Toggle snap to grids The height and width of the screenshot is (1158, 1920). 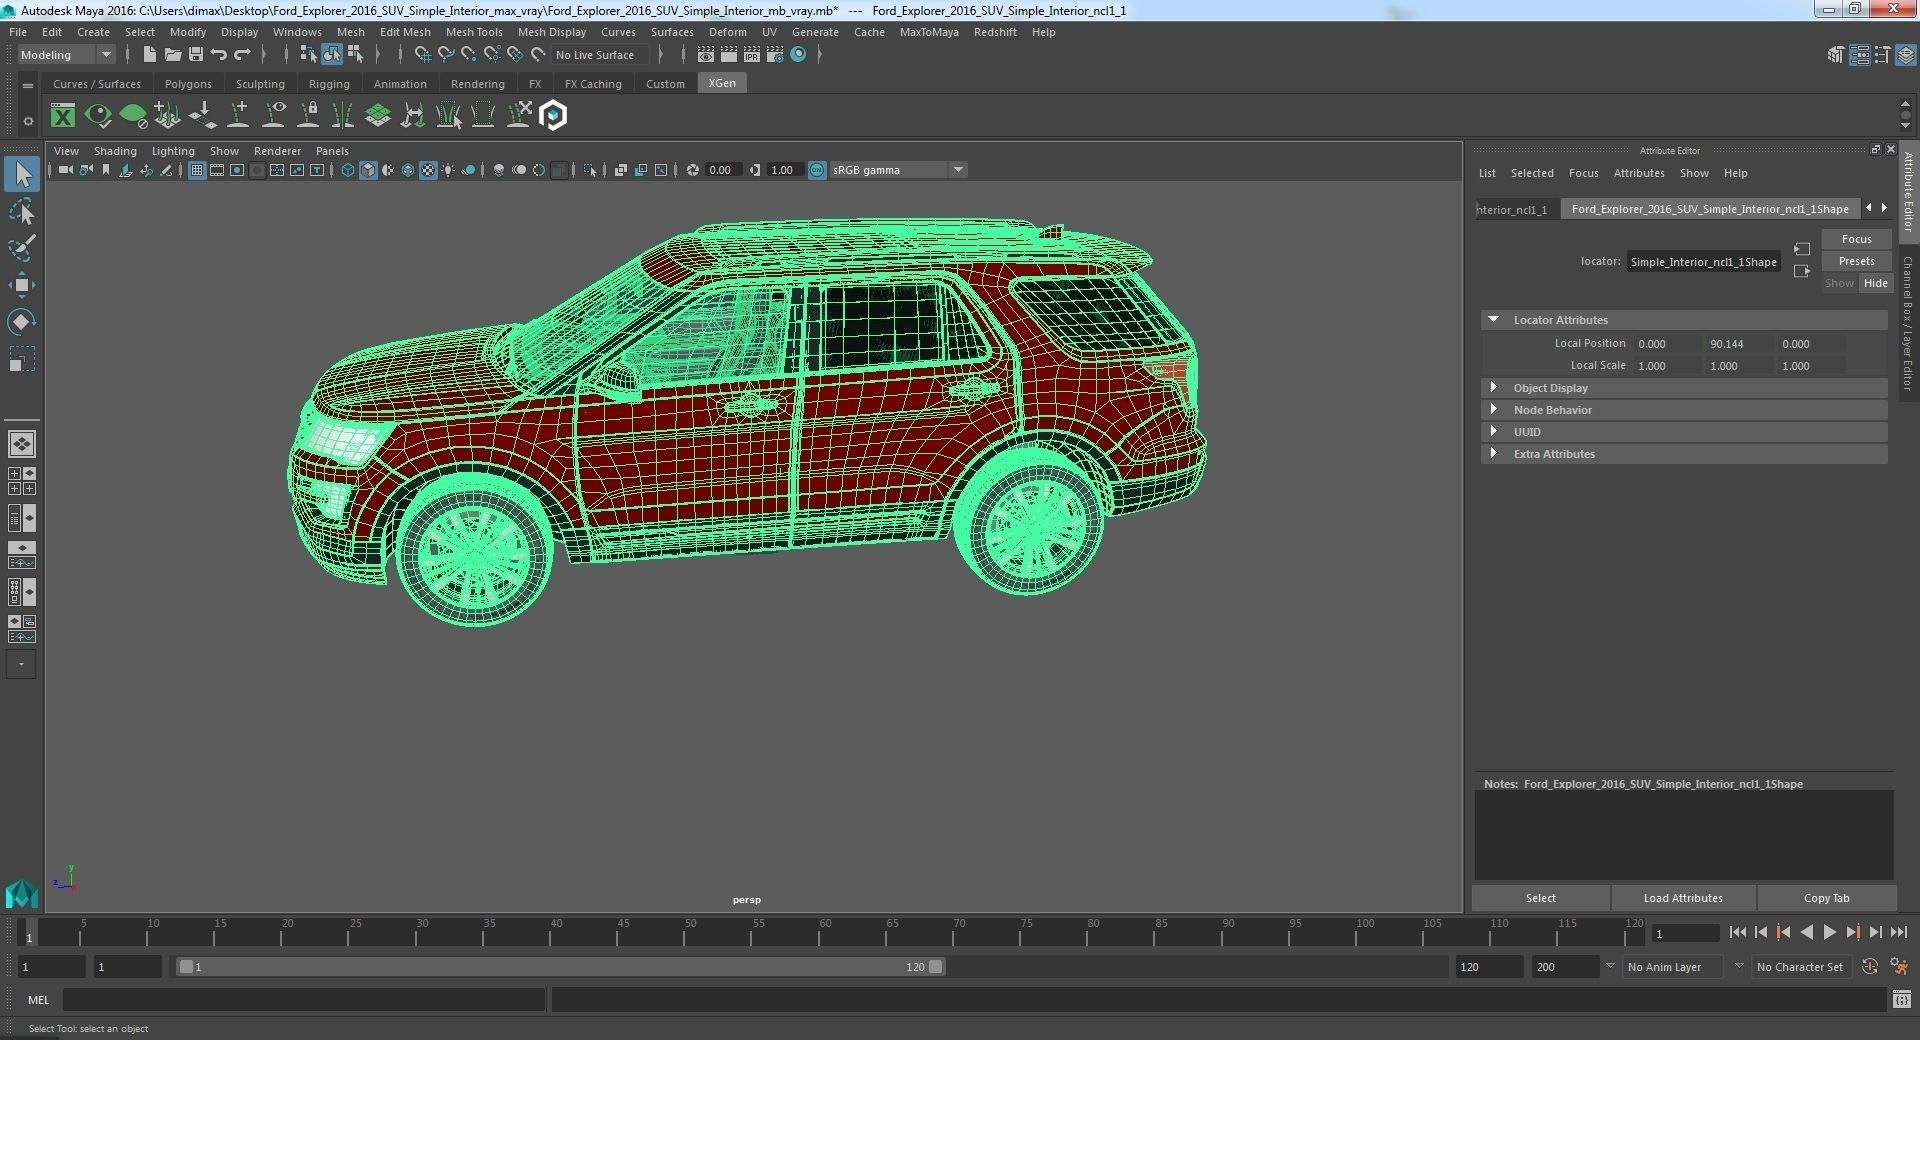point(422,55)
